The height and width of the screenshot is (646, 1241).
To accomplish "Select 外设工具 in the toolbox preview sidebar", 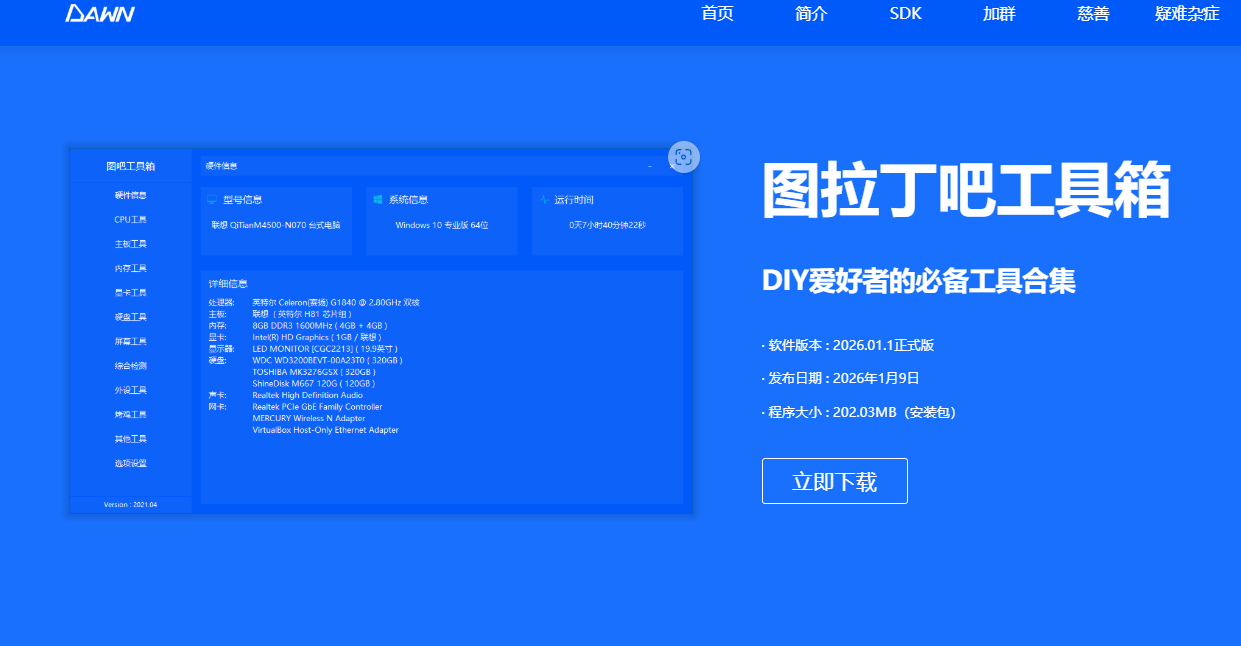I will point(131,390).
